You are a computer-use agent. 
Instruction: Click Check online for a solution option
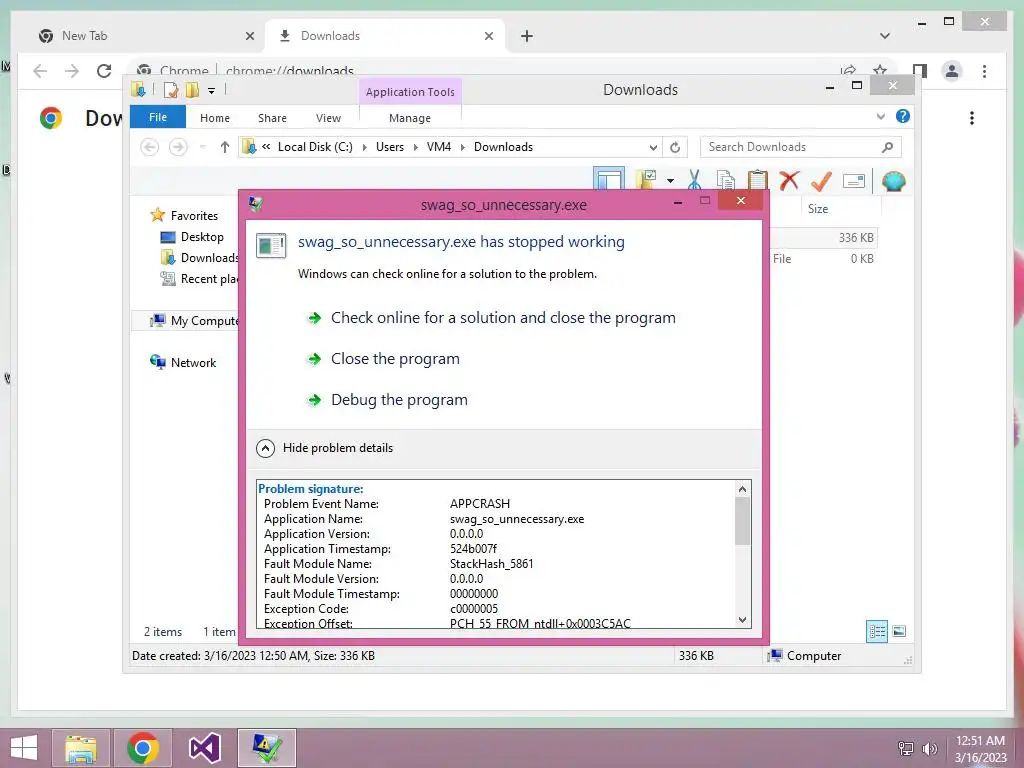pyautogui.click(x=503, y=318)
